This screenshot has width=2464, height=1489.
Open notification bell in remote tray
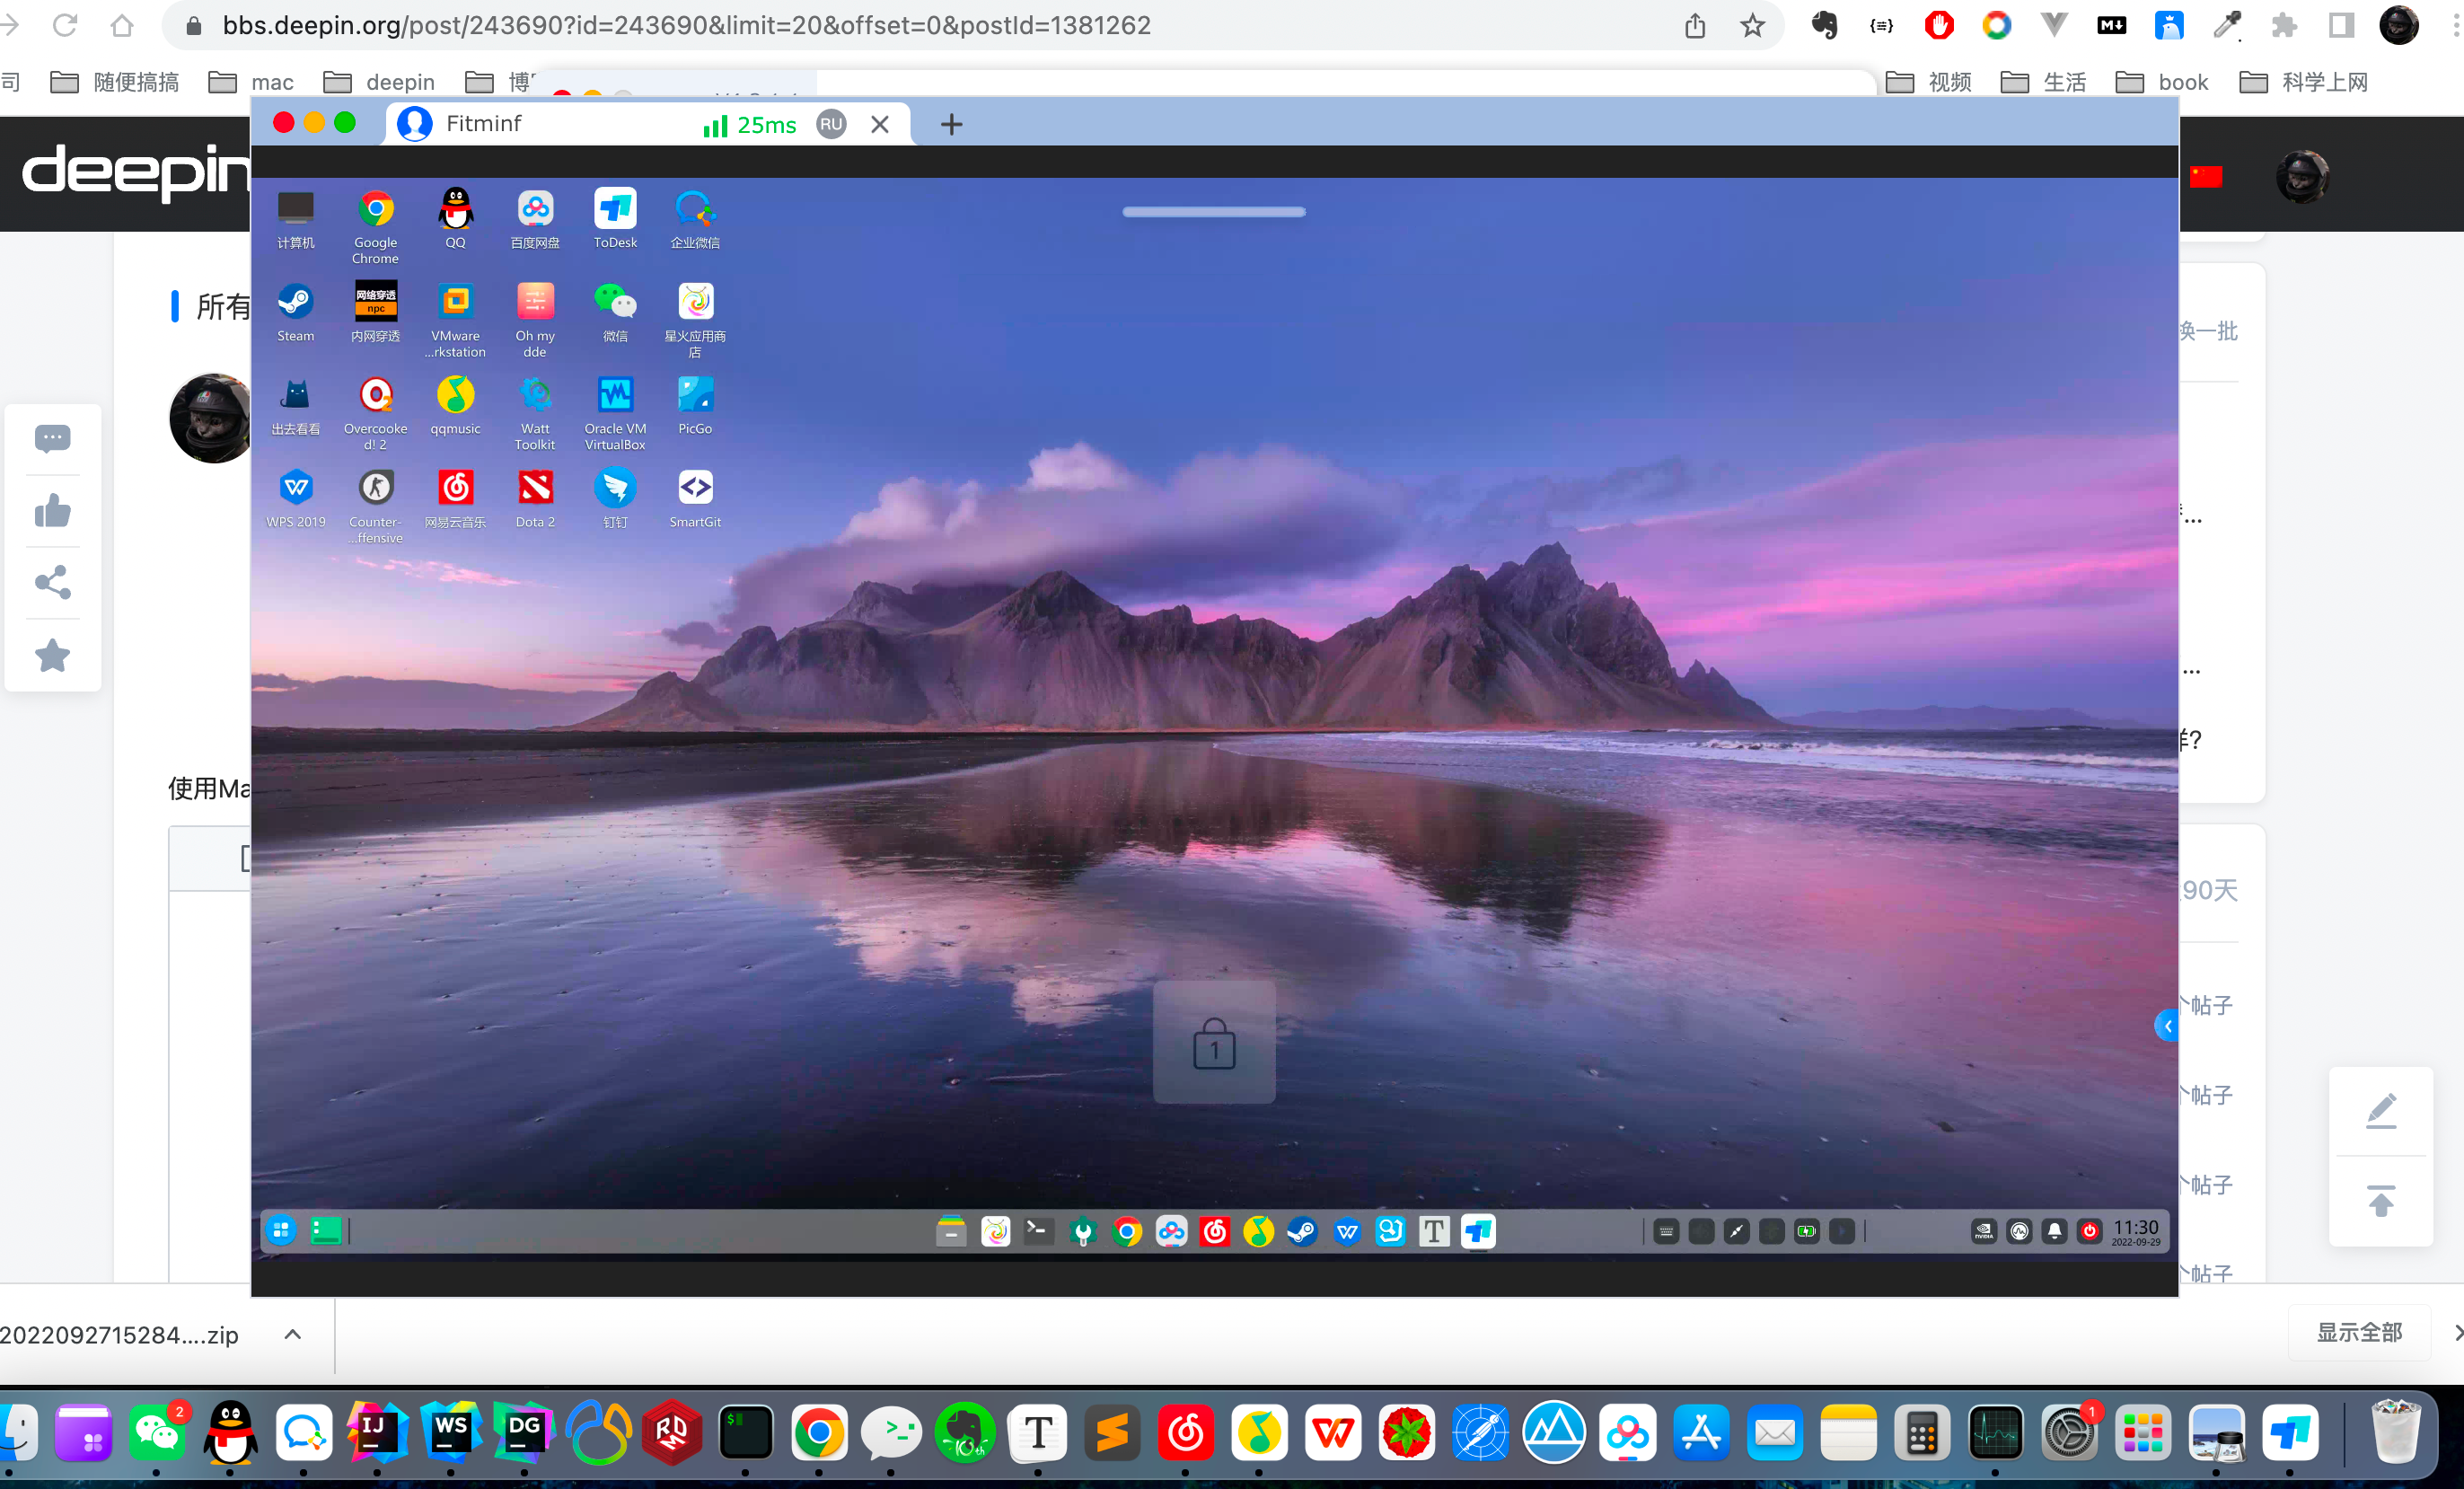click(2054, 1231)
